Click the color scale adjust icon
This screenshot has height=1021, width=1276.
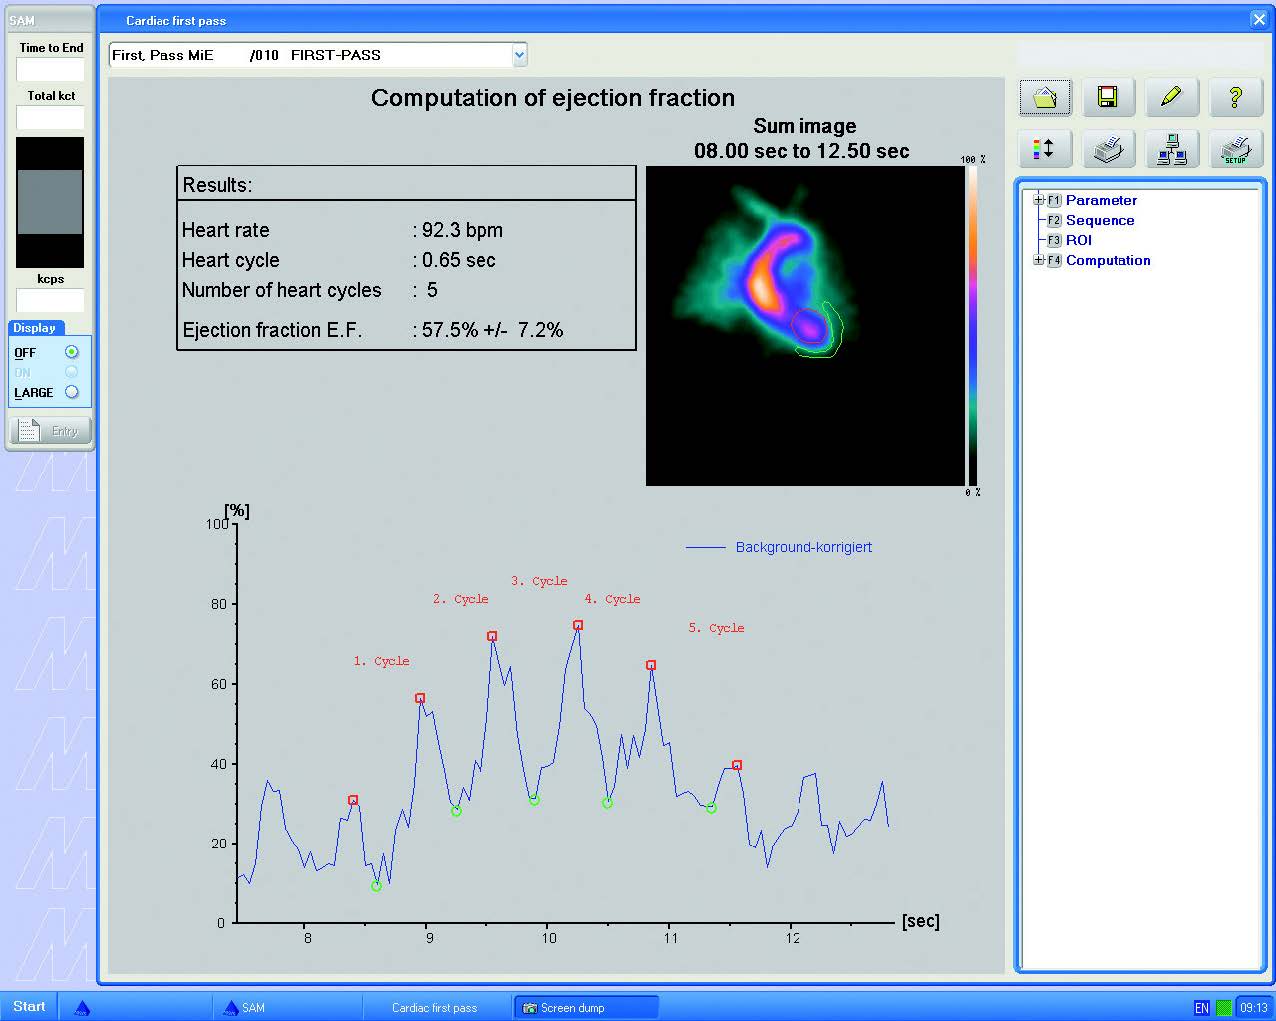pos(1044,149)
